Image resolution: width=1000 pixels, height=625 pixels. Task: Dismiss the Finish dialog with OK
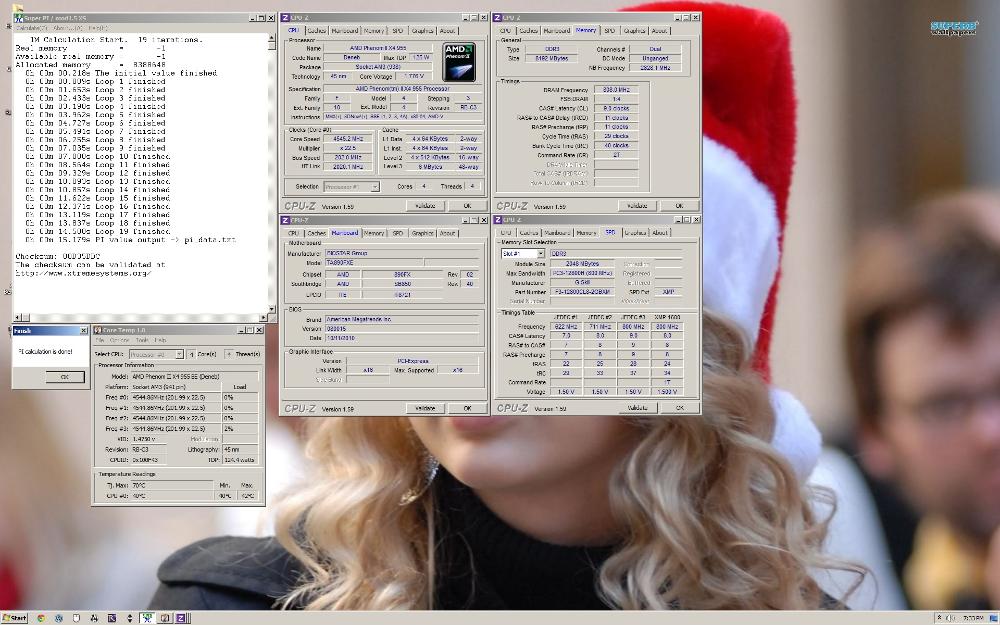click(64, 377)
